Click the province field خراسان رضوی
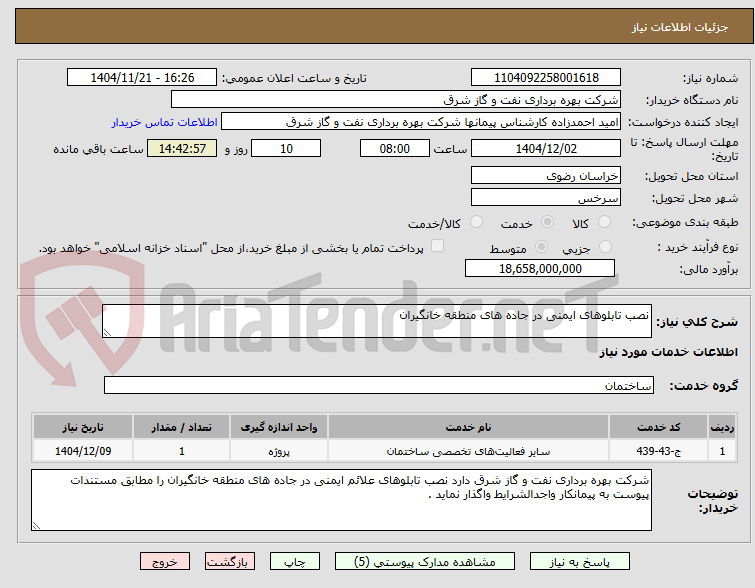The image size is (755, 588). (x=546, y=175)
